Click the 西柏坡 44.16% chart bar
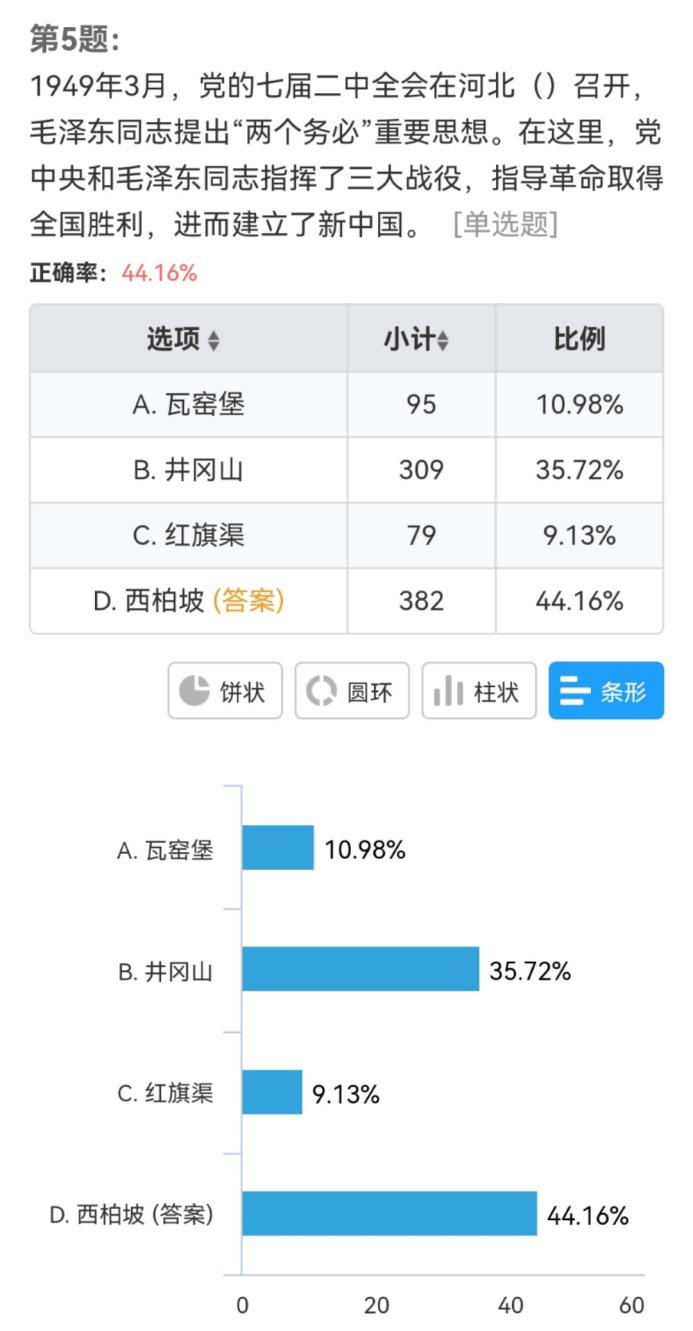The width and height of the screenshot is (693, 1331). tap(390, 1214)
